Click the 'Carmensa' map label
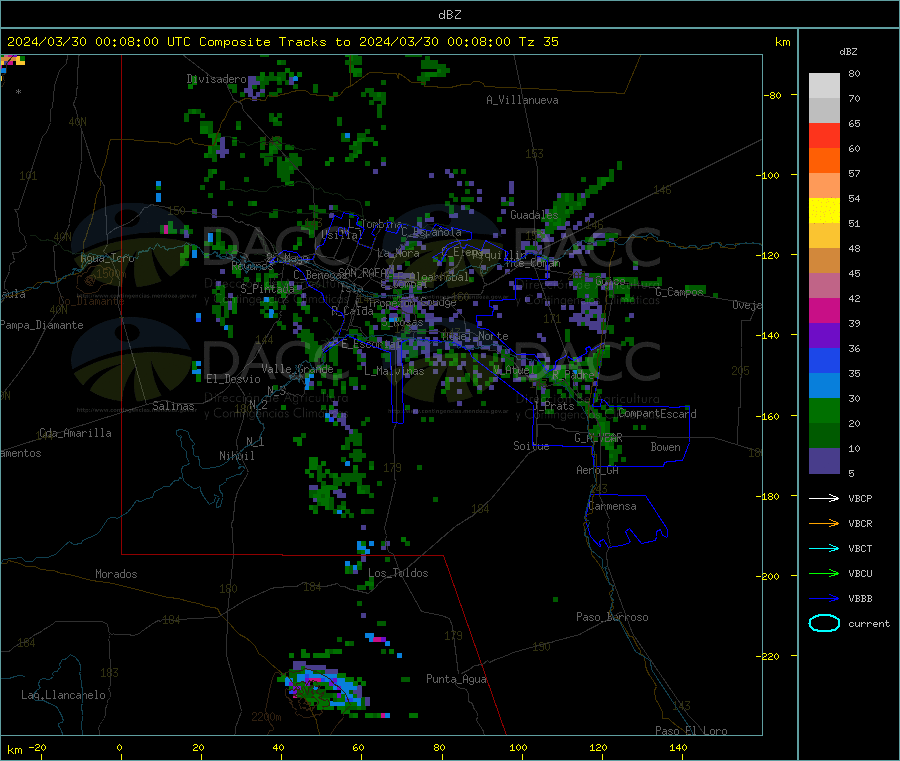The height and width of the screenshot is (761, 900). point(612,506)
